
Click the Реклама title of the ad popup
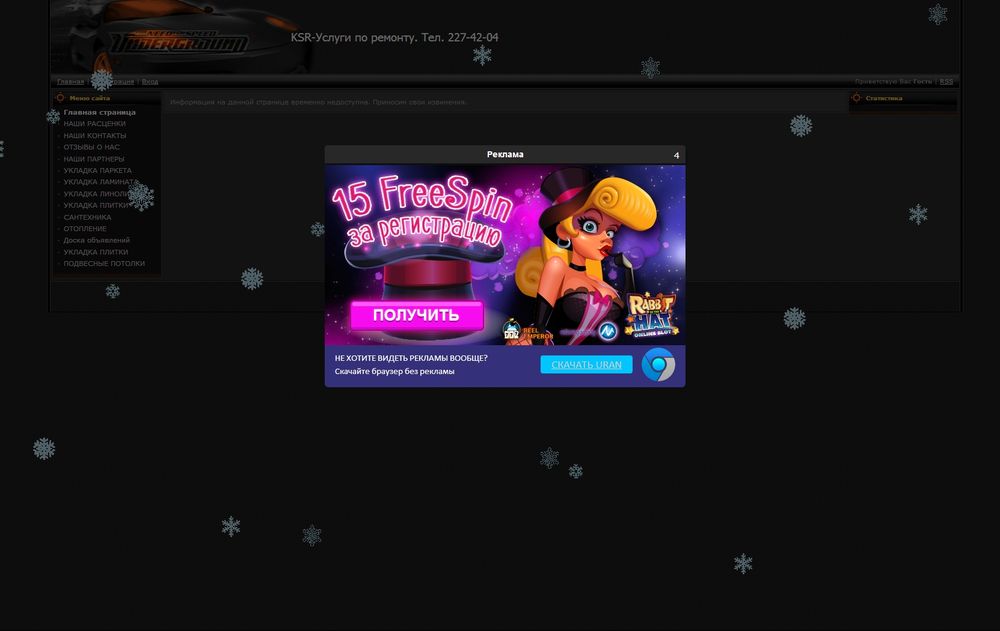(x=505, y=154)
